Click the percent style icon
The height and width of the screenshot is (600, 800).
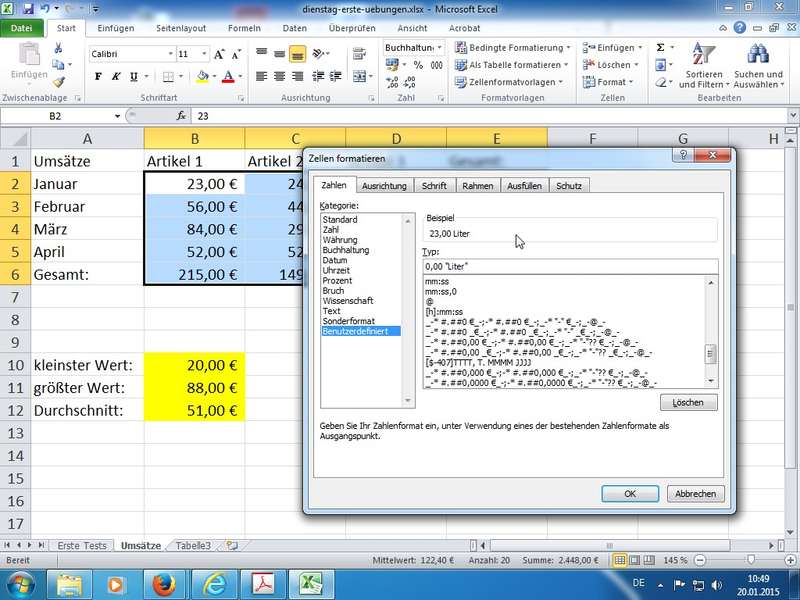(x=418, y=65)
